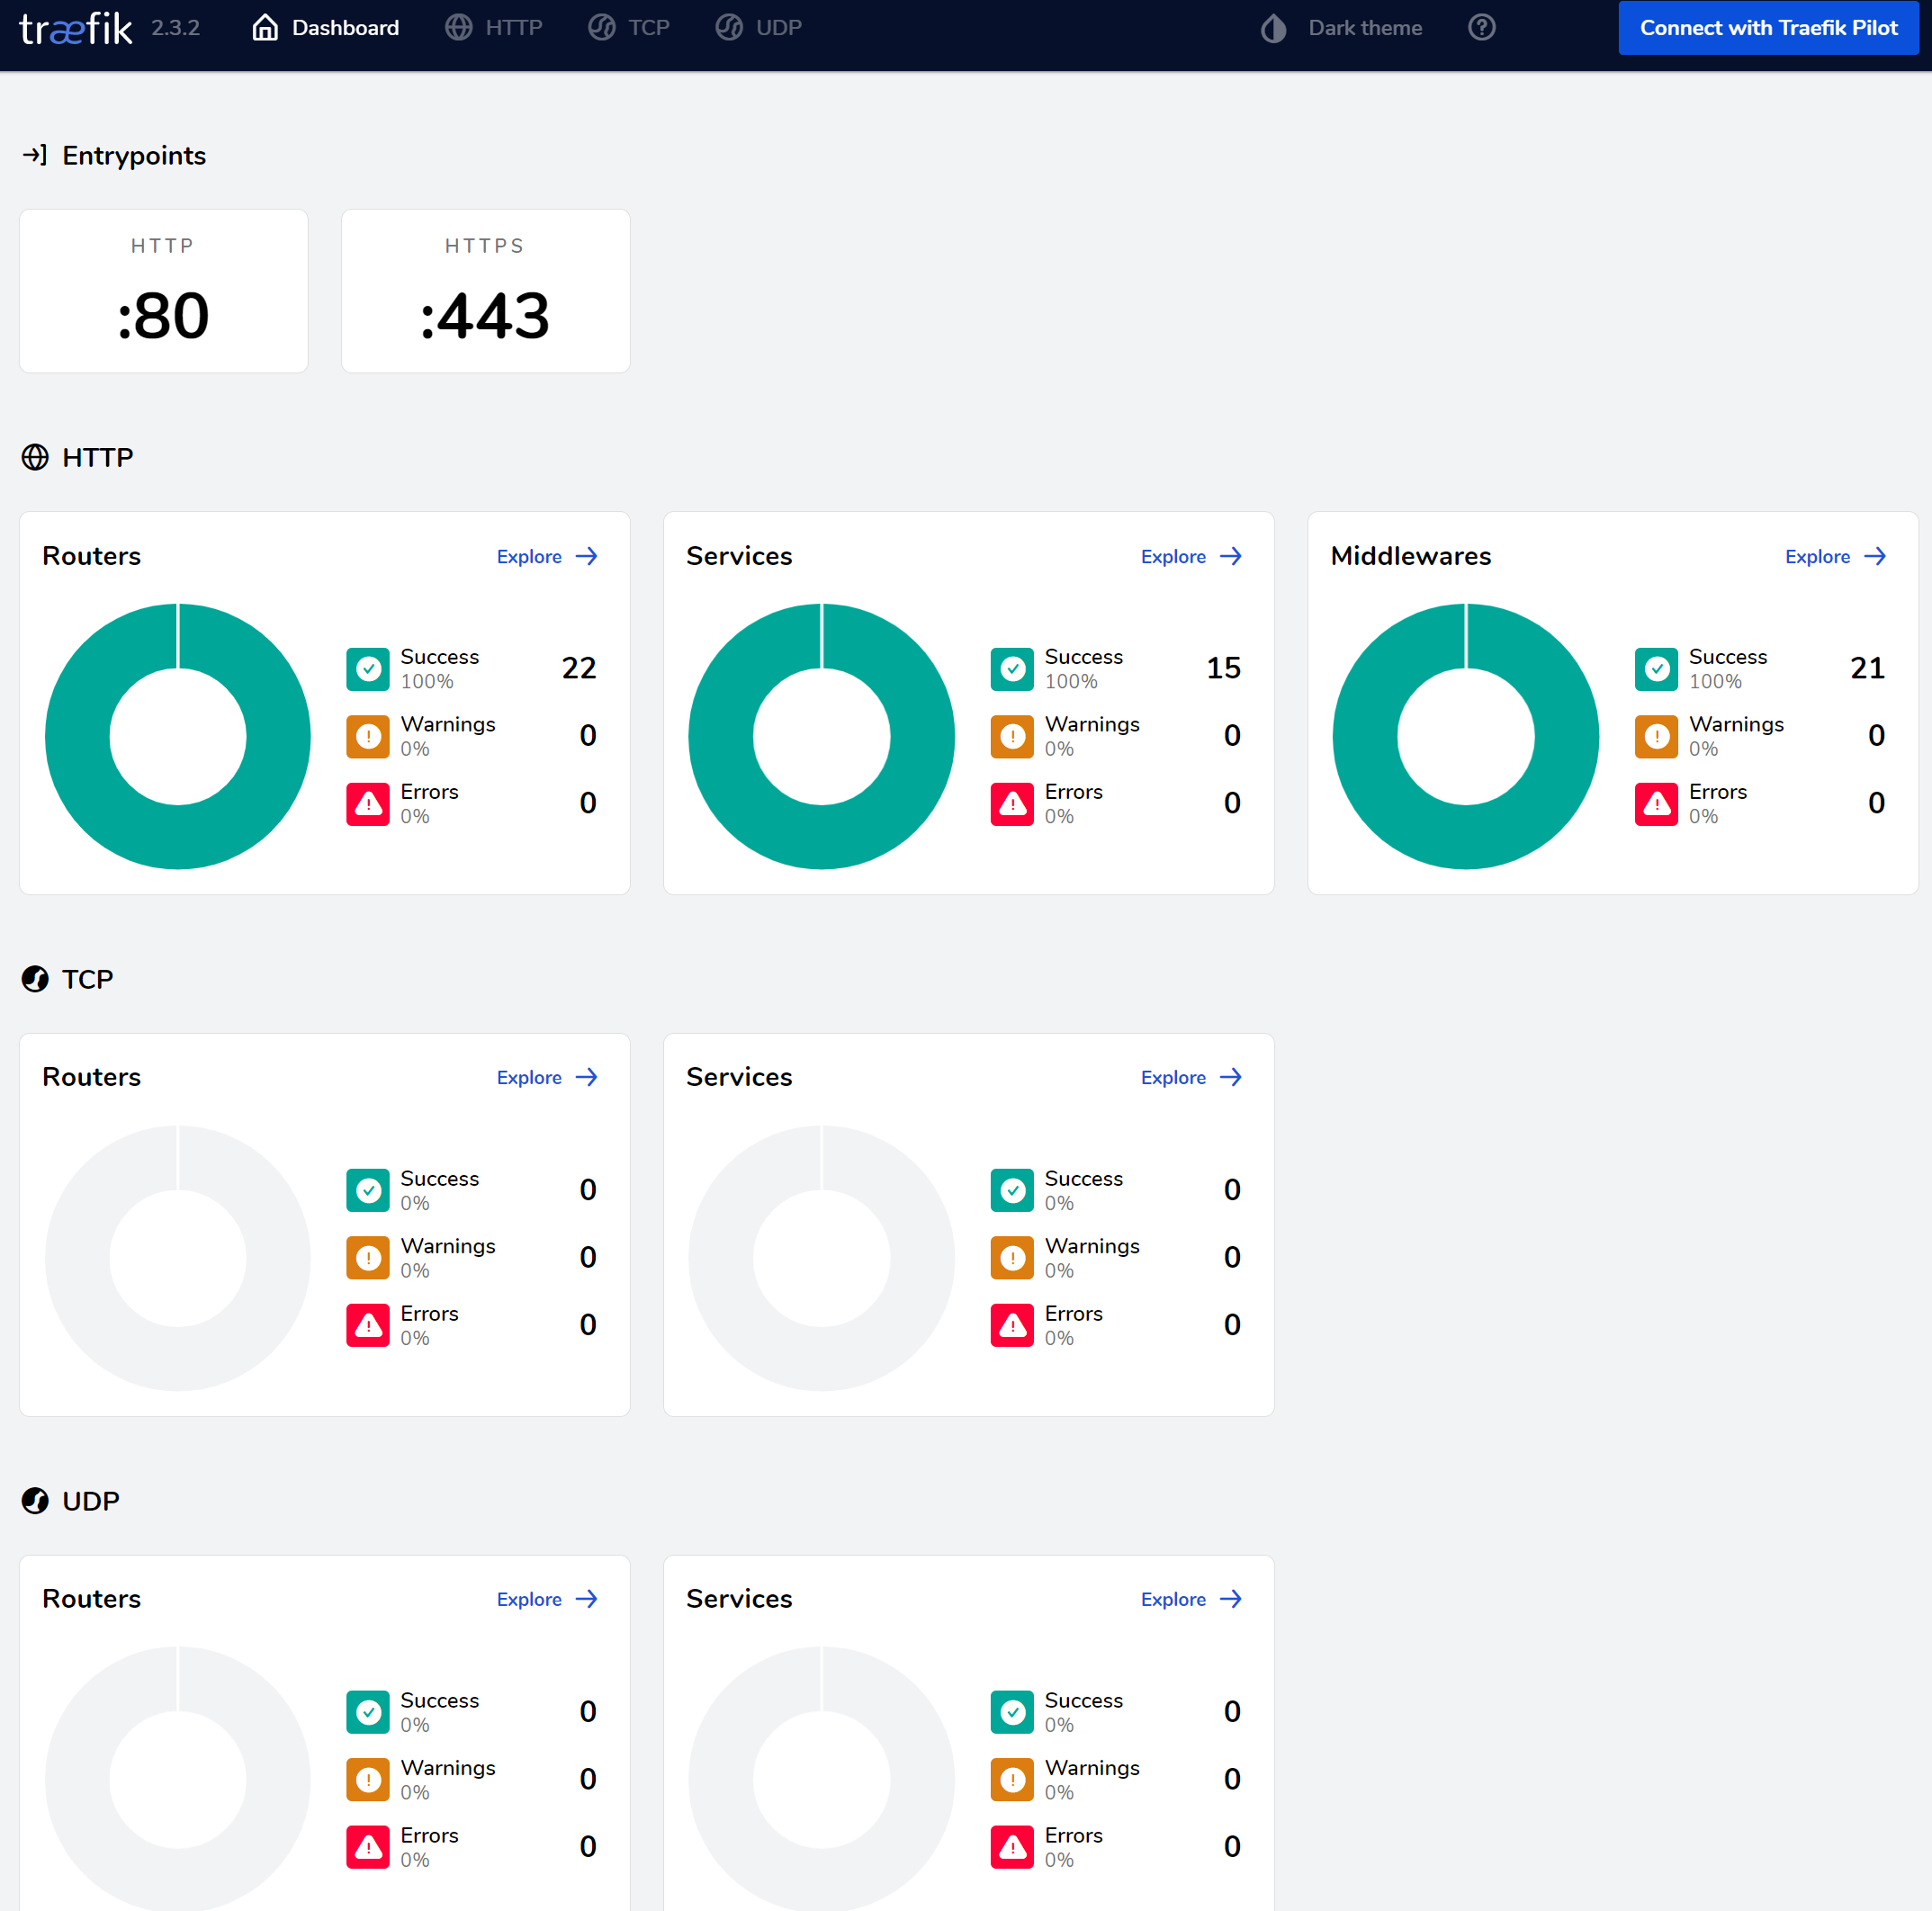Click HTTP Routers Success check icon

pyautogui.click(x=368, y=669)
